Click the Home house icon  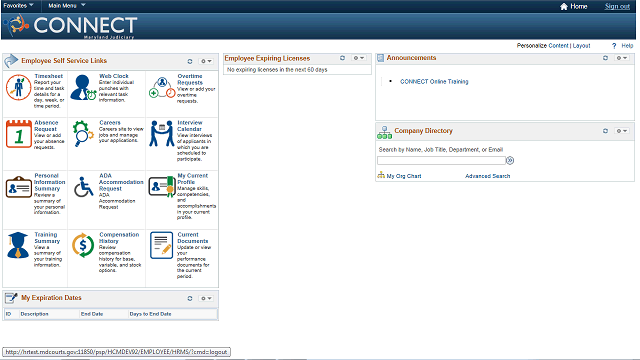(564, 6)
